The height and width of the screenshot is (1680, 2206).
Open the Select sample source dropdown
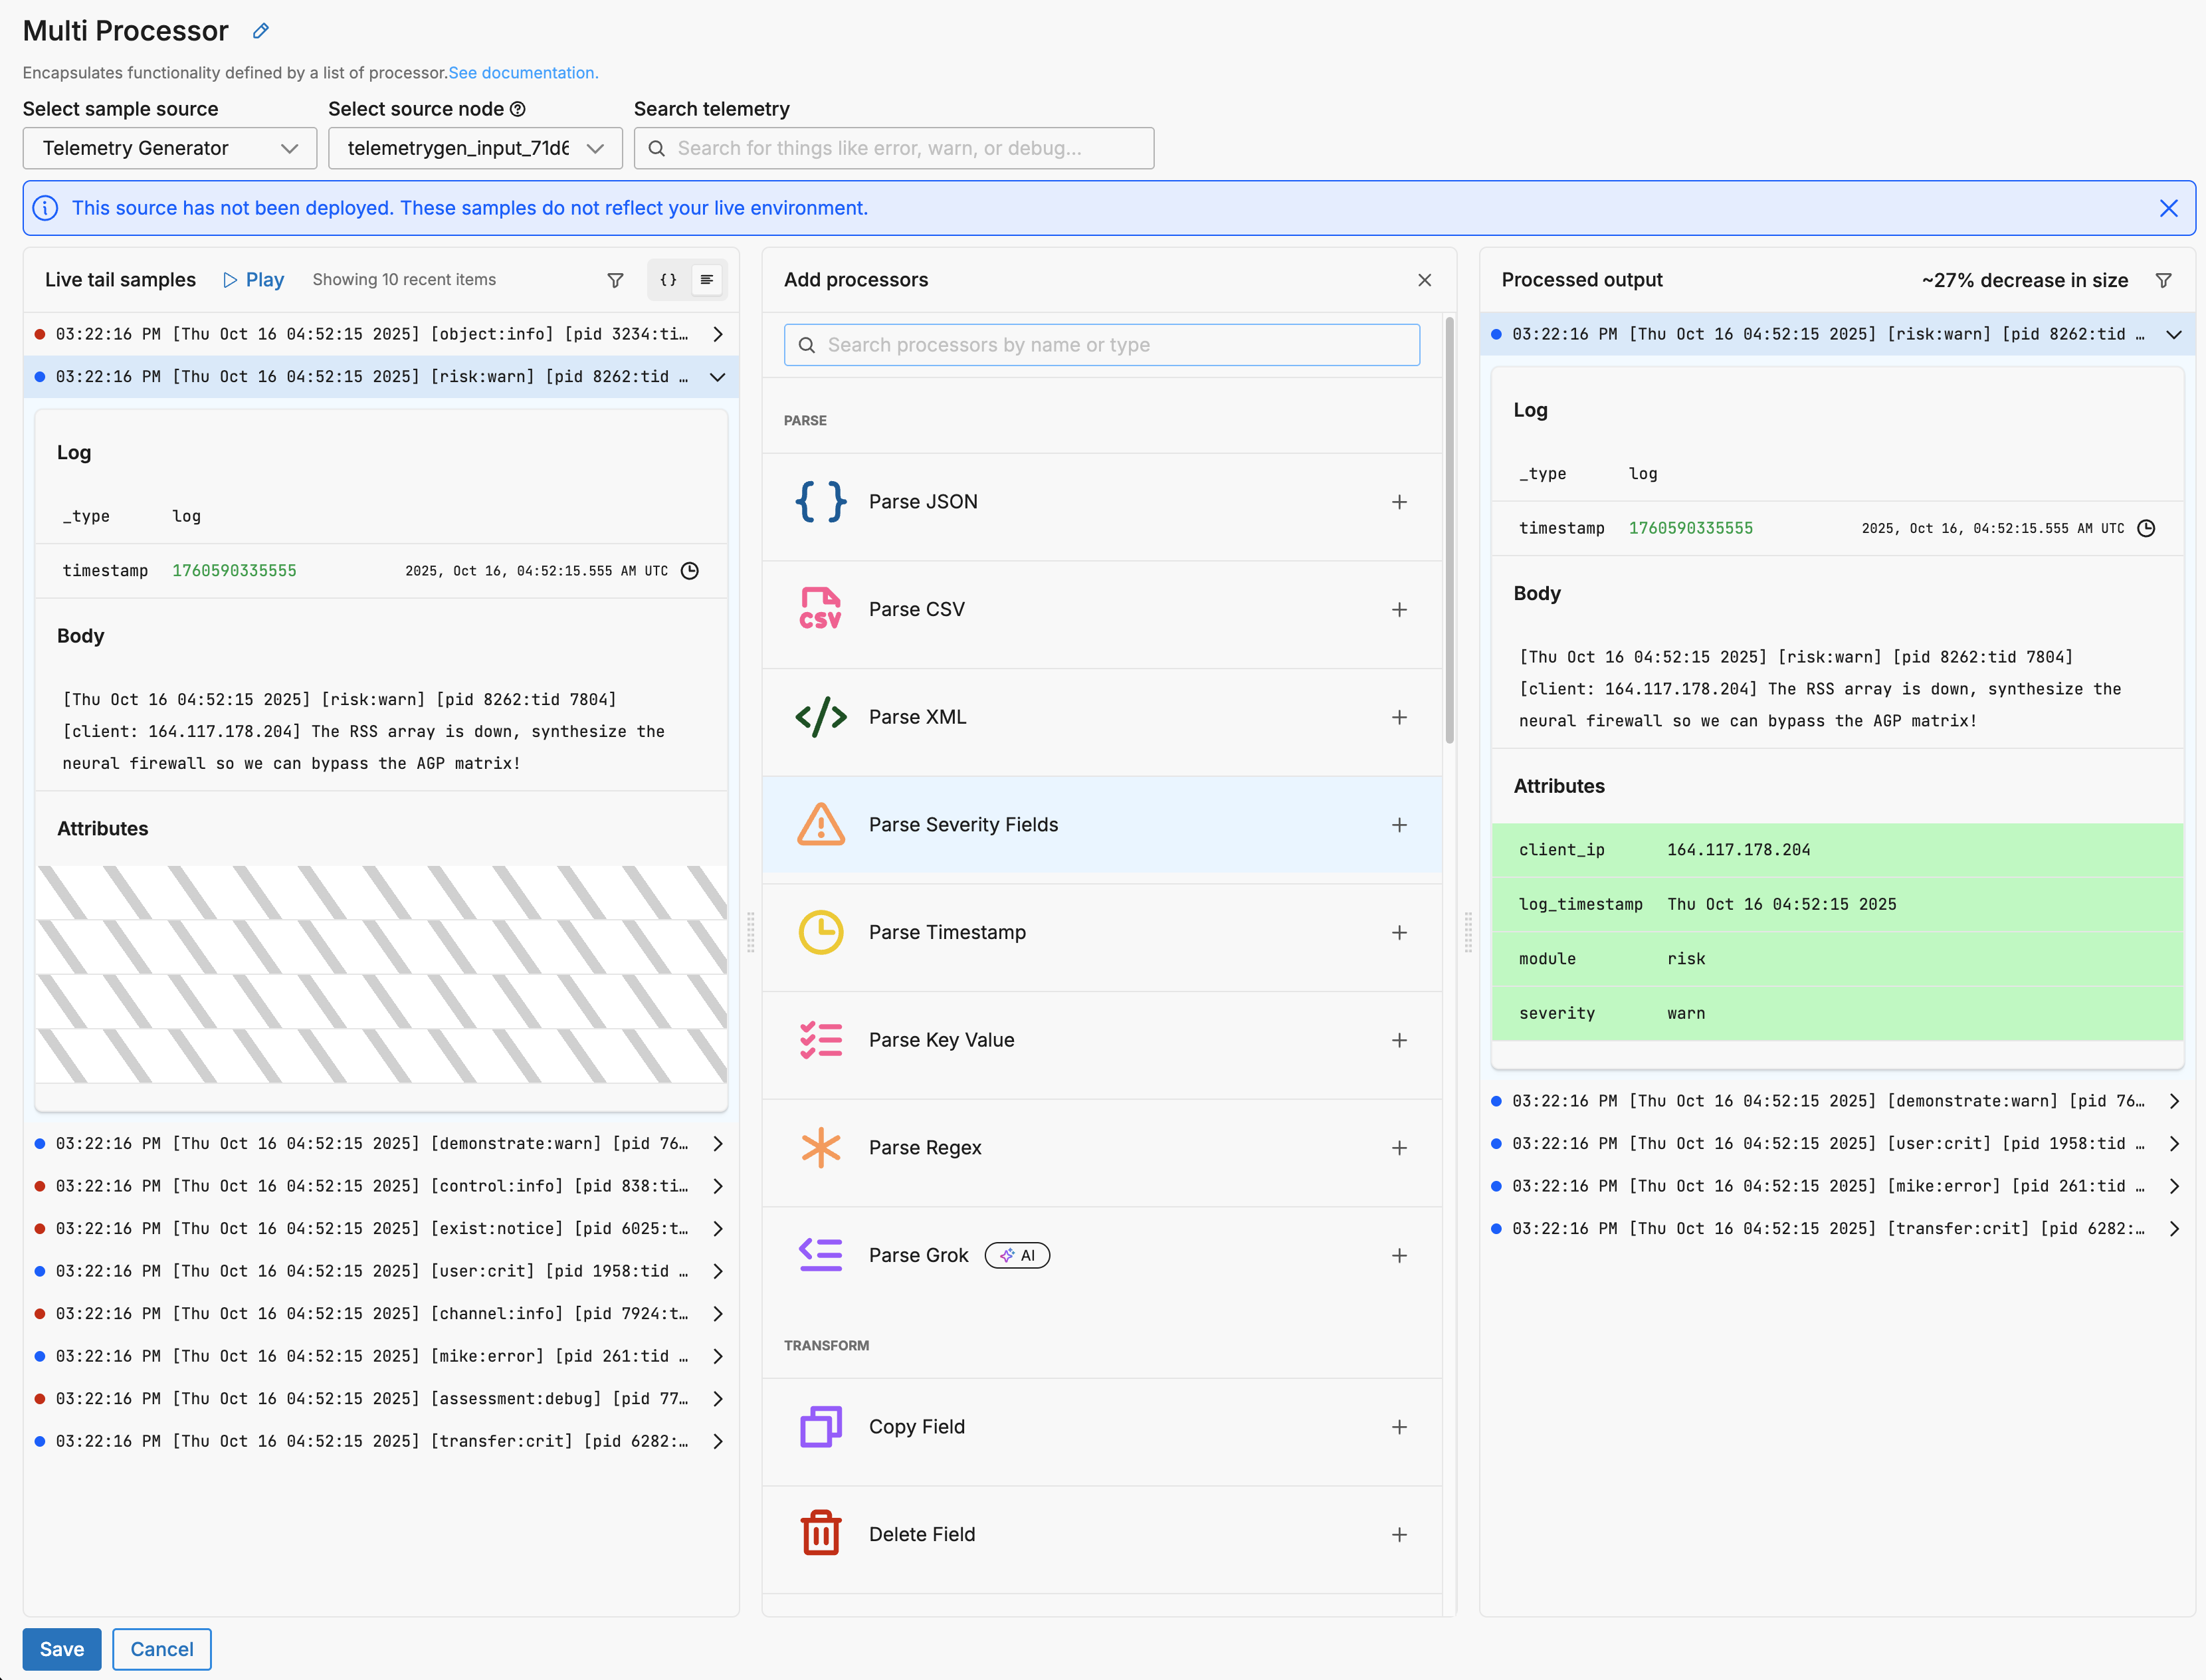[170, 148]
